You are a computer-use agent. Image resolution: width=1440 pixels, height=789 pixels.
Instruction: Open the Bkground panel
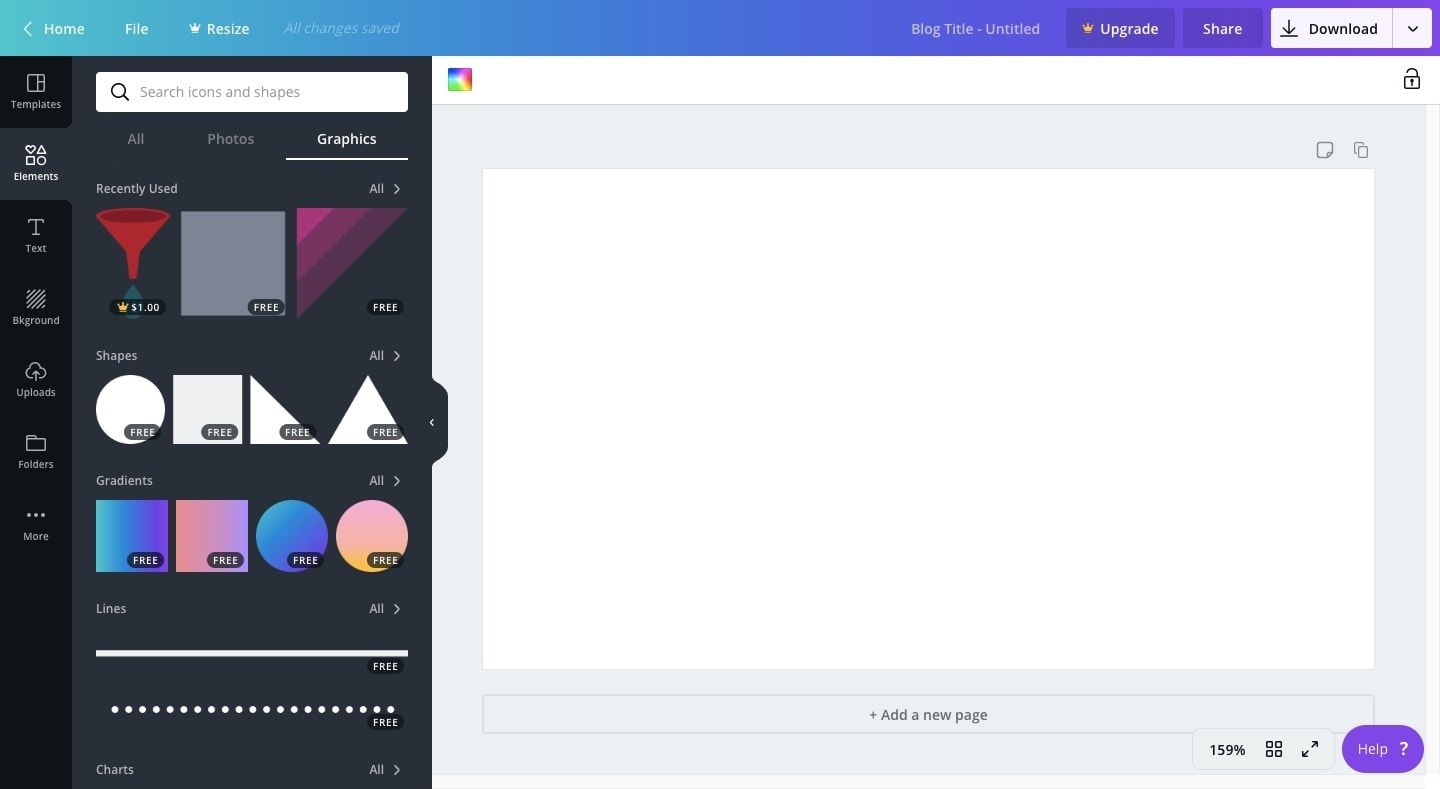coord(36,307)
